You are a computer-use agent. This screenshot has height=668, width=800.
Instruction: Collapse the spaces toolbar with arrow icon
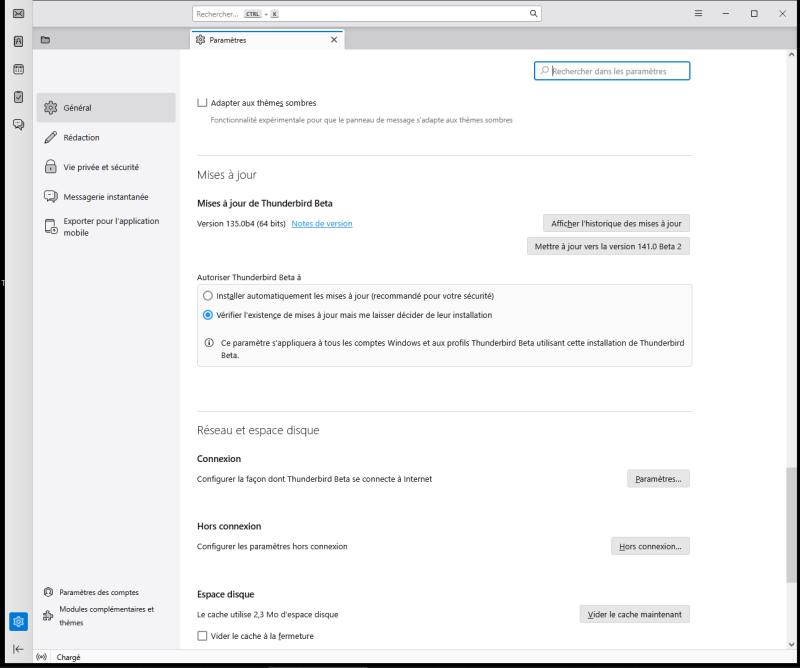(x=18, y=649)
